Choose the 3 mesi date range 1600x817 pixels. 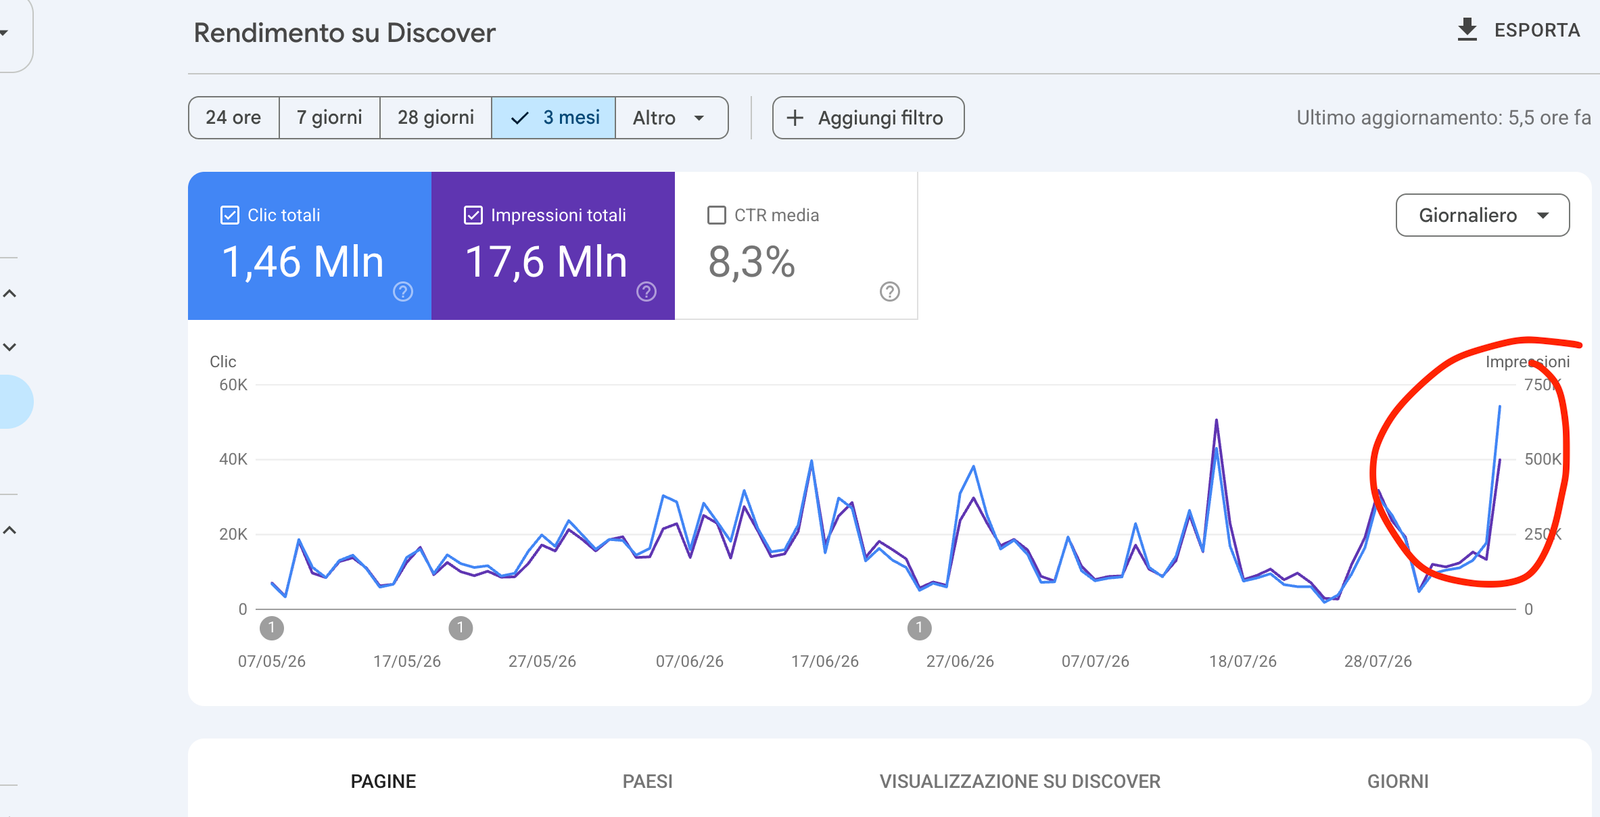pos(554,118)
